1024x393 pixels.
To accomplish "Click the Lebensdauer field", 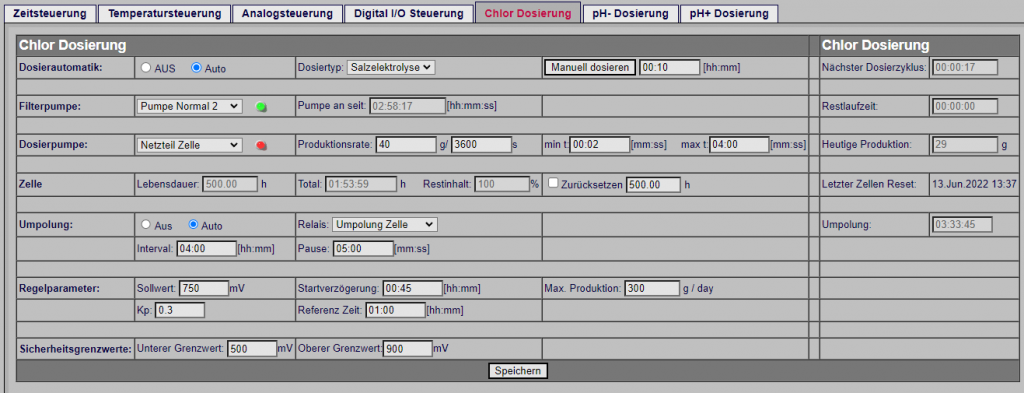I will click(x=231, y=185).
